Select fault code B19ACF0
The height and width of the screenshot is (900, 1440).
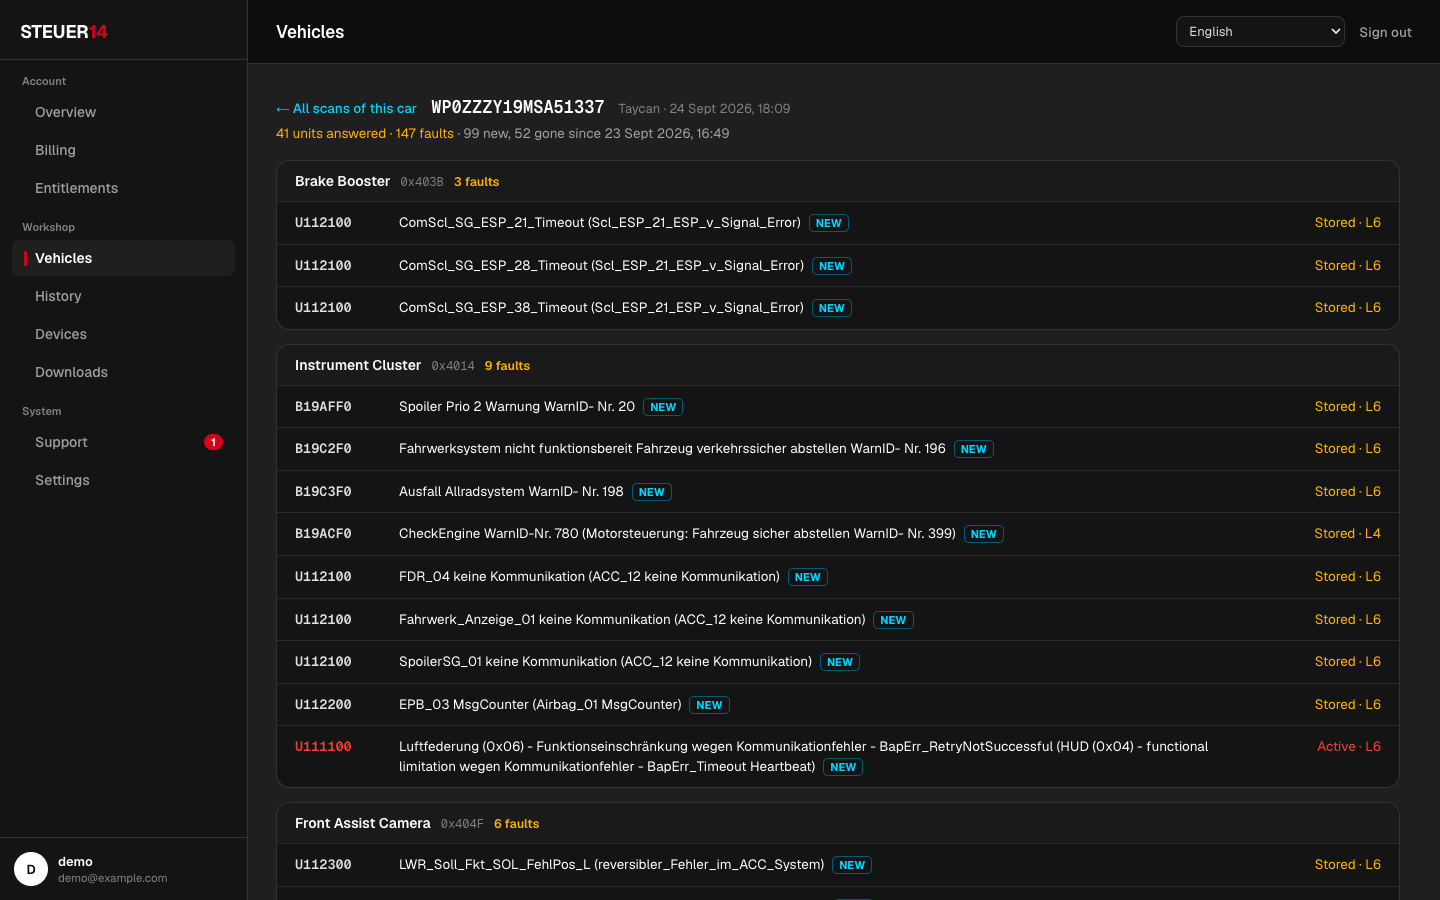coord(323,534)
